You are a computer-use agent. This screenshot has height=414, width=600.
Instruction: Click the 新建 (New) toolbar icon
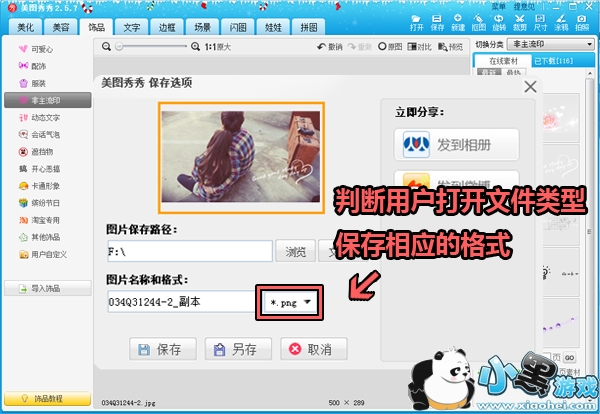click(458, 23)
